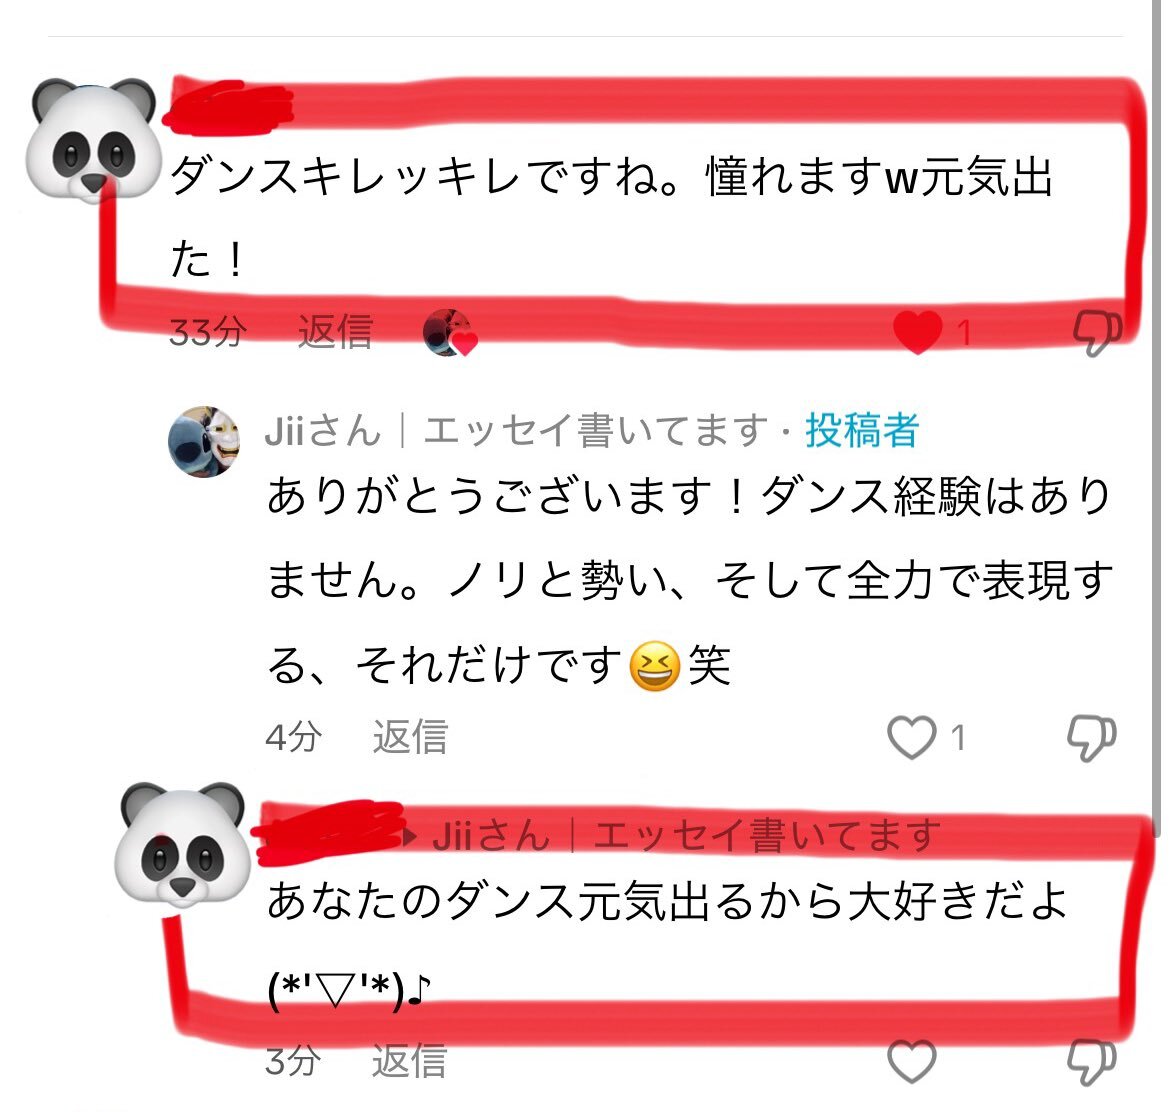Image resolution: width=1169 pixels, height=1112 pixels.
Task: Tap the reply arrow before Jiiさん
Action: tap(410, 838)
